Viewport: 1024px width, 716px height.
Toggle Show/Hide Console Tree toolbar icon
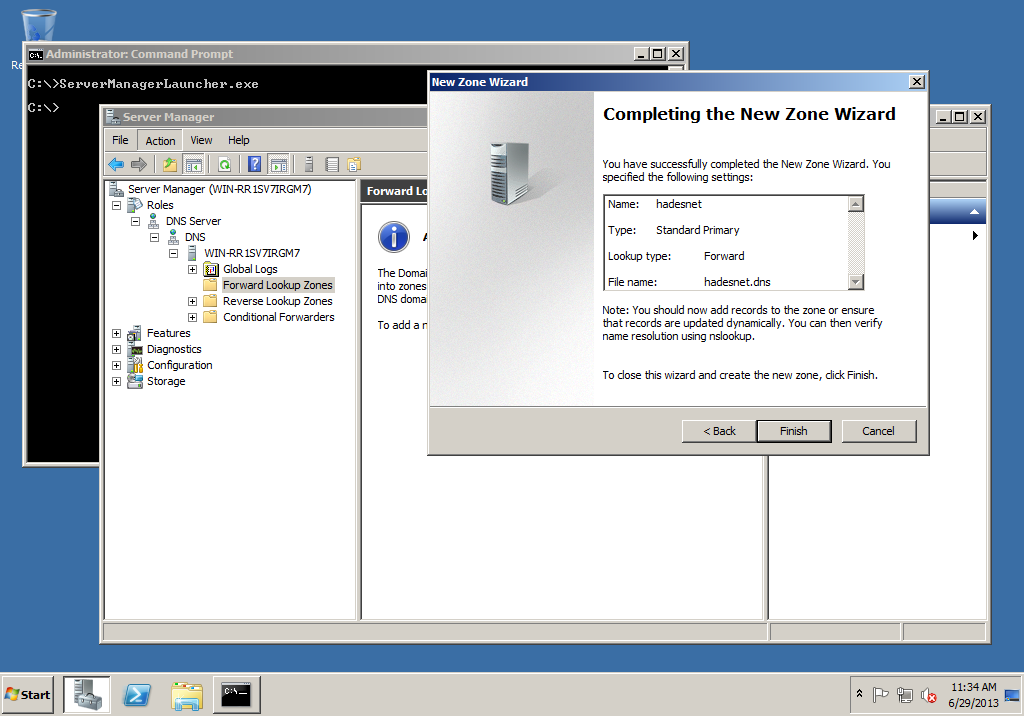(194, 164)
